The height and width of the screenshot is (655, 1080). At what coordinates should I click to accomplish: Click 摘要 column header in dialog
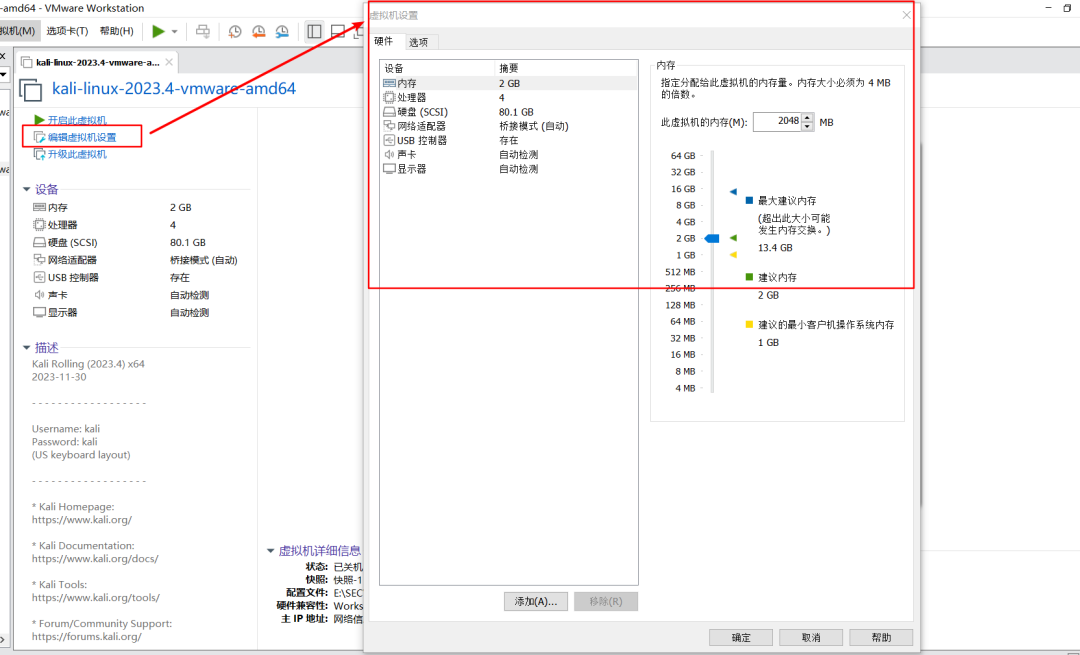coord(566,68)
